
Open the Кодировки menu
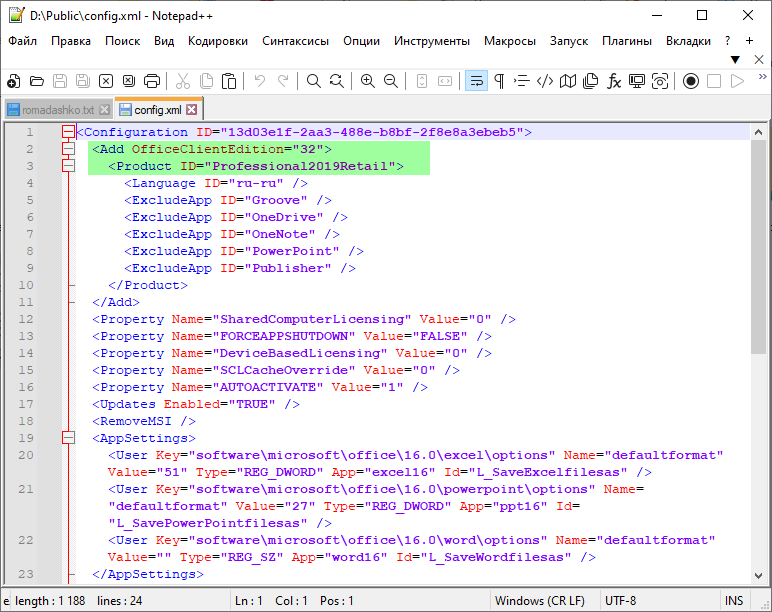218,41
